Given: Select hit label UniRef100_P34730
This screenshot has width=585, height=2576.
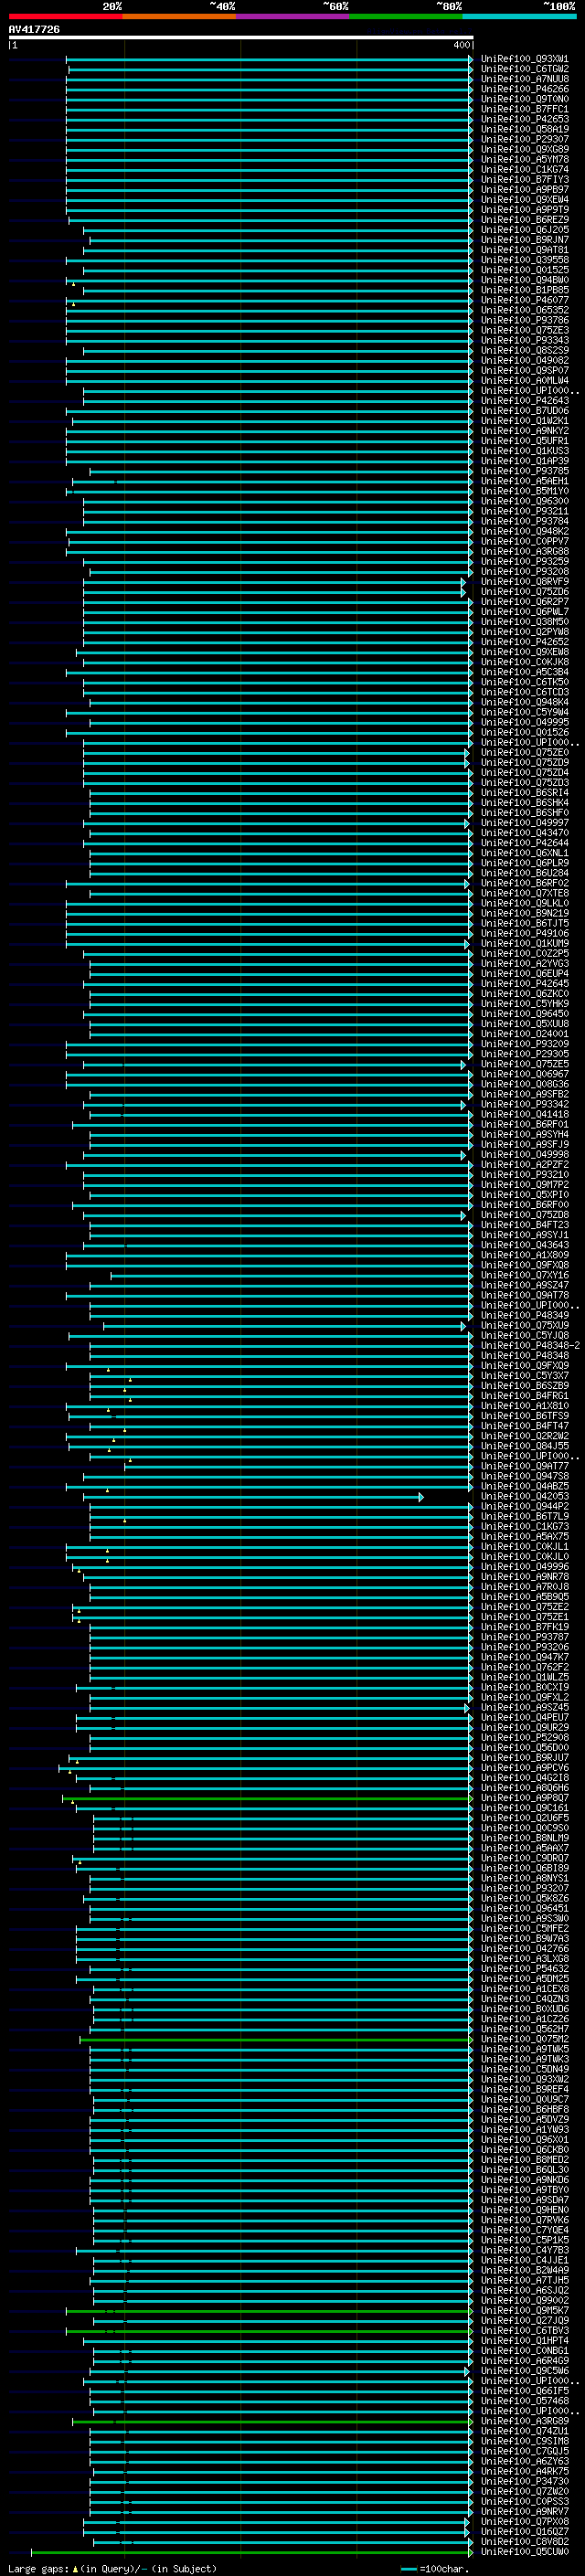Looking at the screenshot, I should (524, 2482).
